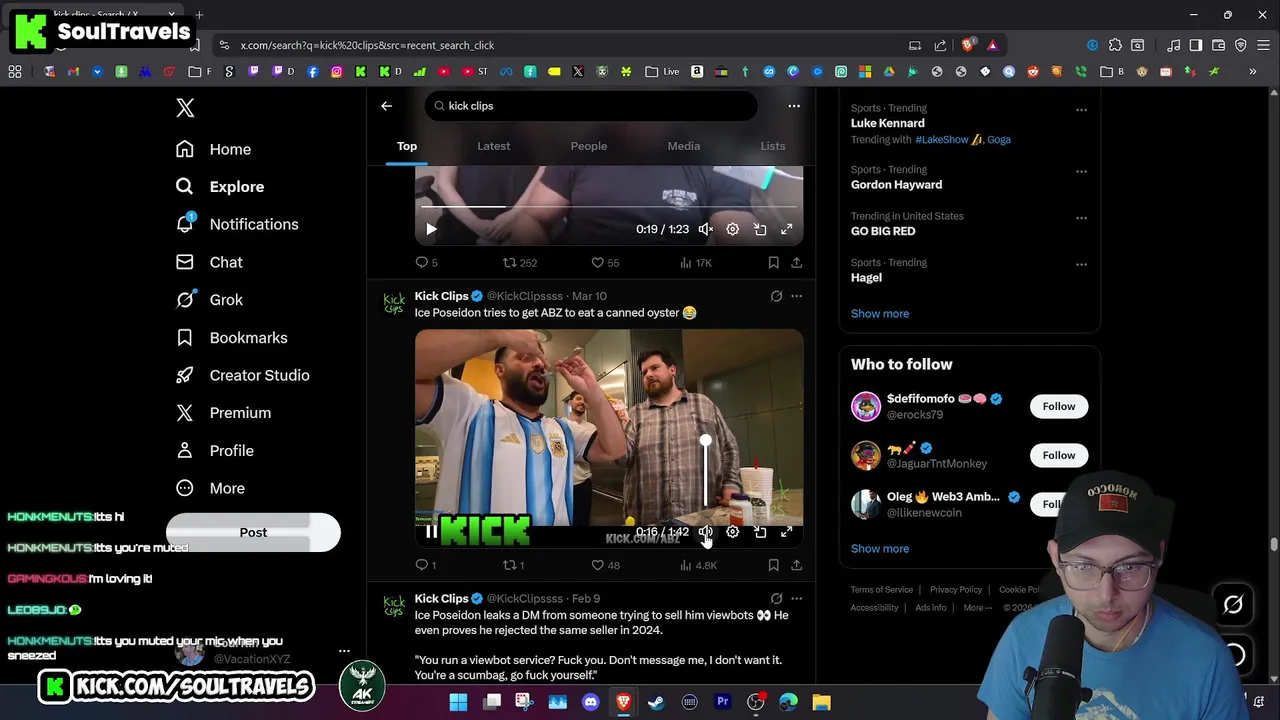Open Creator Studio in the sidebar
This screenshot has height=720, width=1280.
(243, 375)
